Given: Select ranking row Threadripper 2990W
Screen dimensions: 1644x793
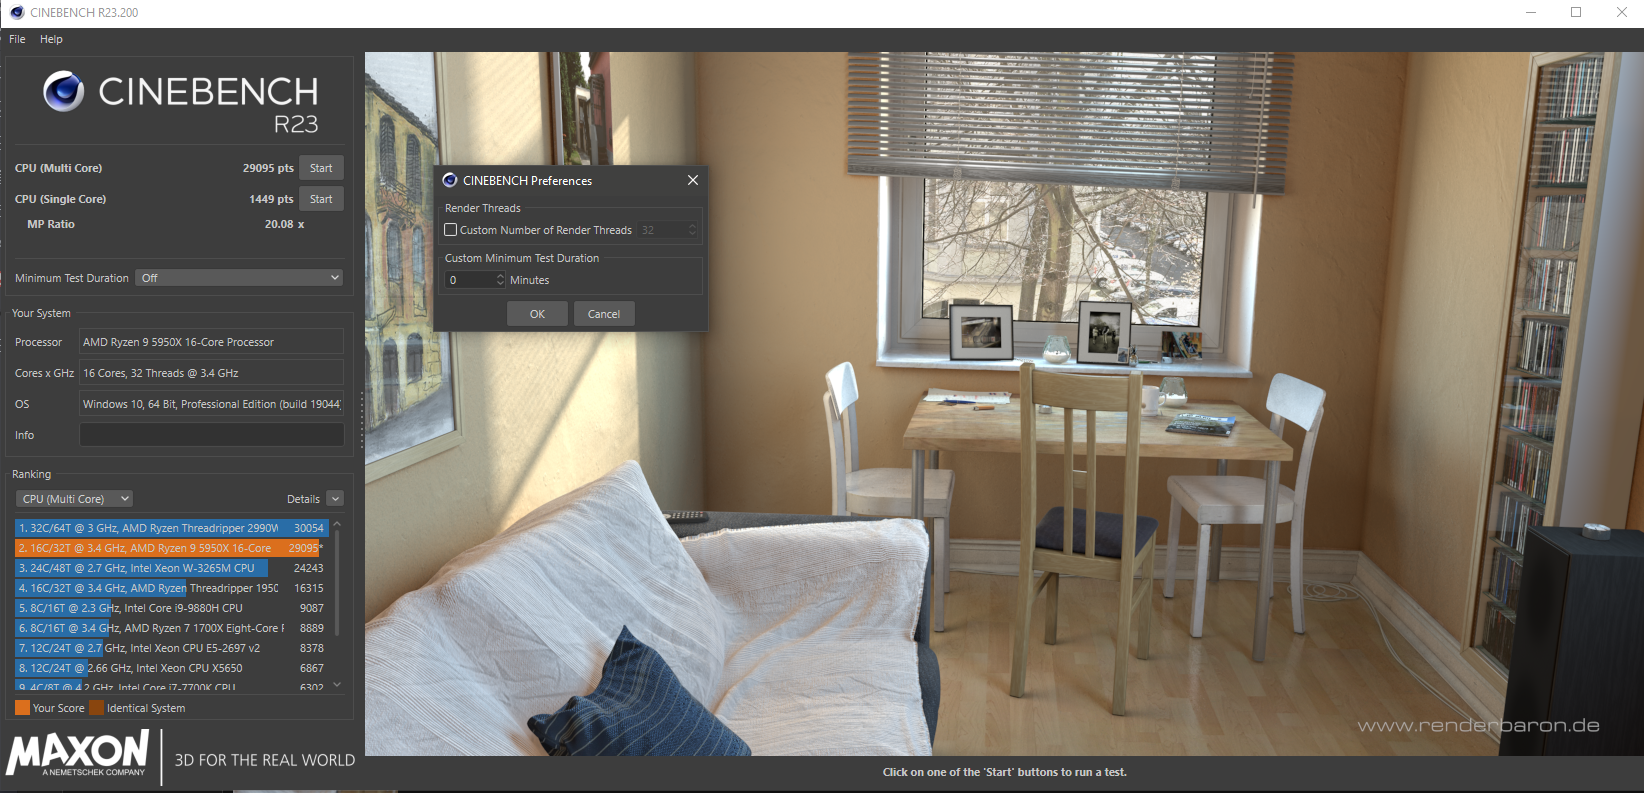Looking at the screenshot, I should [172, 528].
